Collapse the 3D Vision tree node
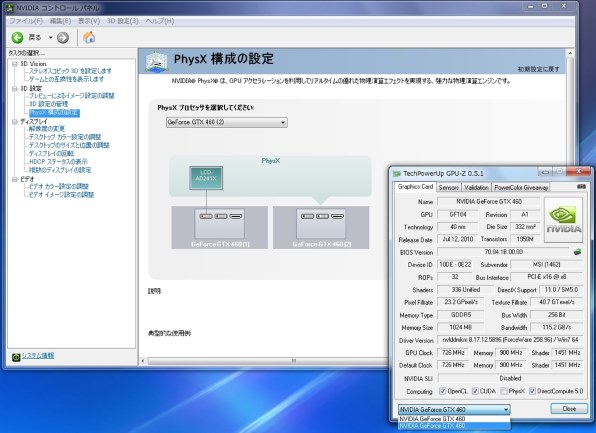Viewport: 596px width, 433px height. (x=14, y=64)
